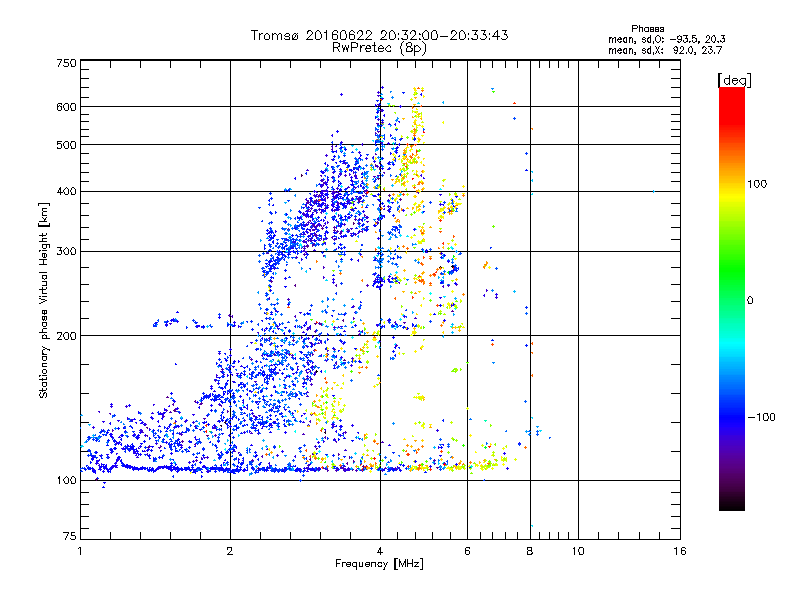
Task: Click y-axis tick label '100'
Action: click(x=66, y=480)
